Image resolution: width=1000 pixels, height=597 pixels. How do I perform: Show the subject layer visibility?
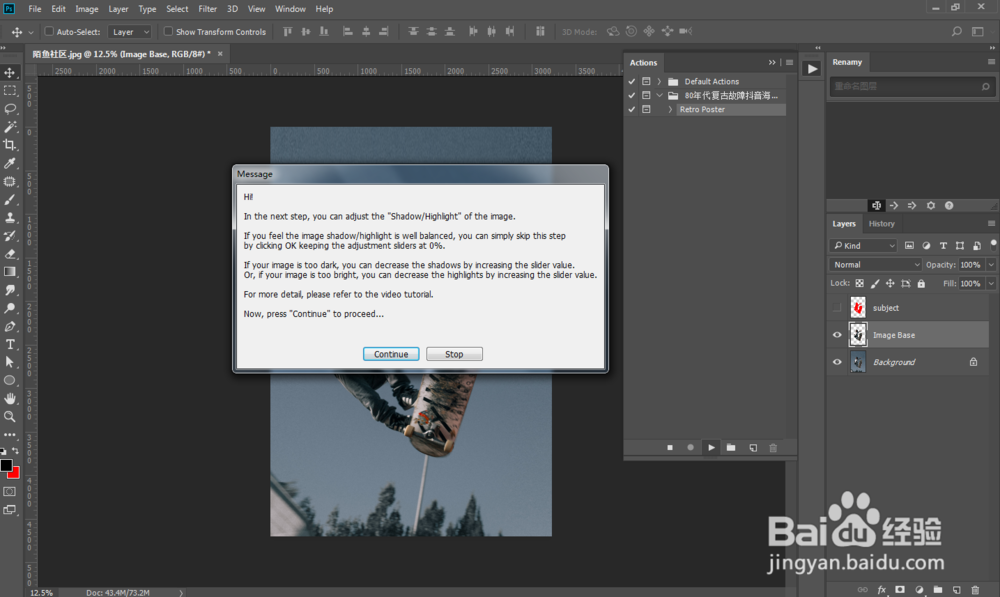click(837, 308)
